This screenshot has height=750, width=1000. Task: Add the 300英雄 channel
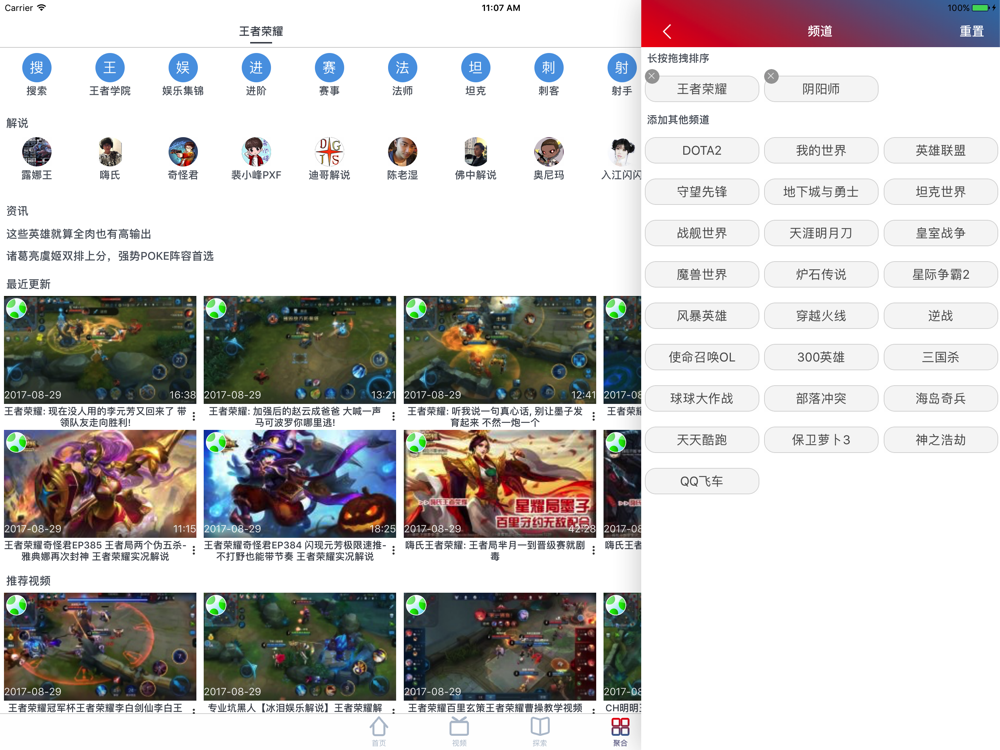pos(821,357)
